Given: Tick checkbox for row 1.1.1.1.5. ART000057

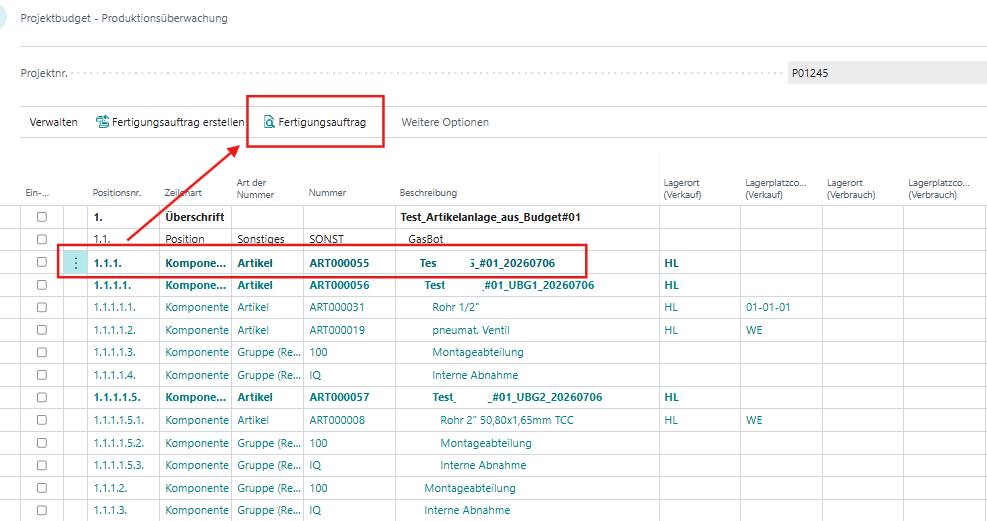Looking at the screenshot, I should point(42,397).
